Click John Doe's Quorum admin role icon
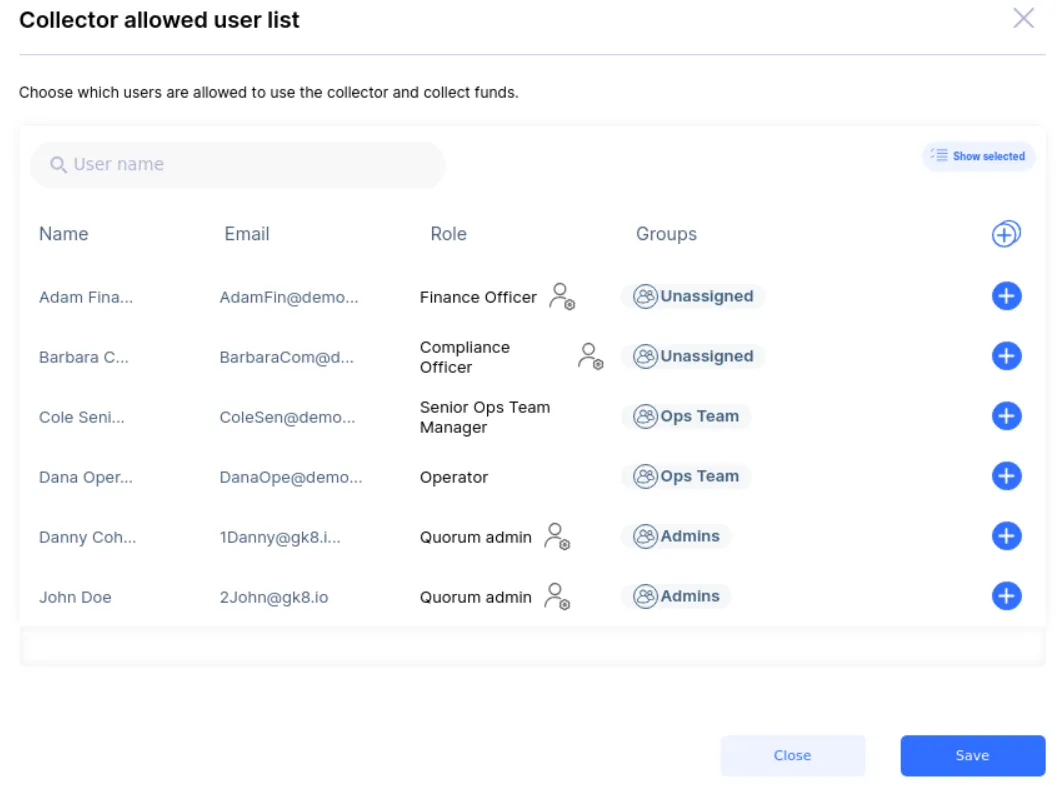The width and height of the screenshot is (1063, 787). [x=557, y=597]
